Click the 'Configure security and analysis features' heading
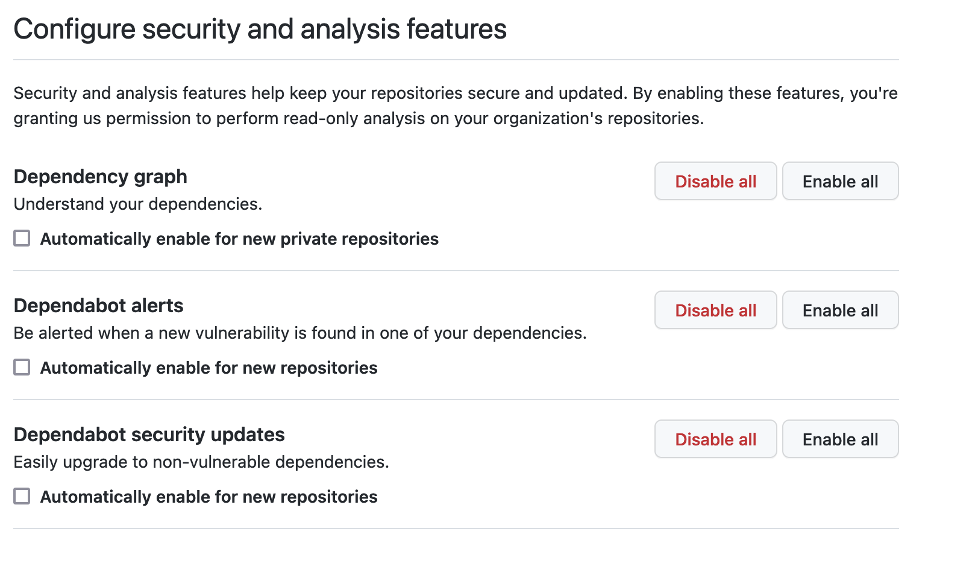 pyautogui.click(x=260, y=29)
